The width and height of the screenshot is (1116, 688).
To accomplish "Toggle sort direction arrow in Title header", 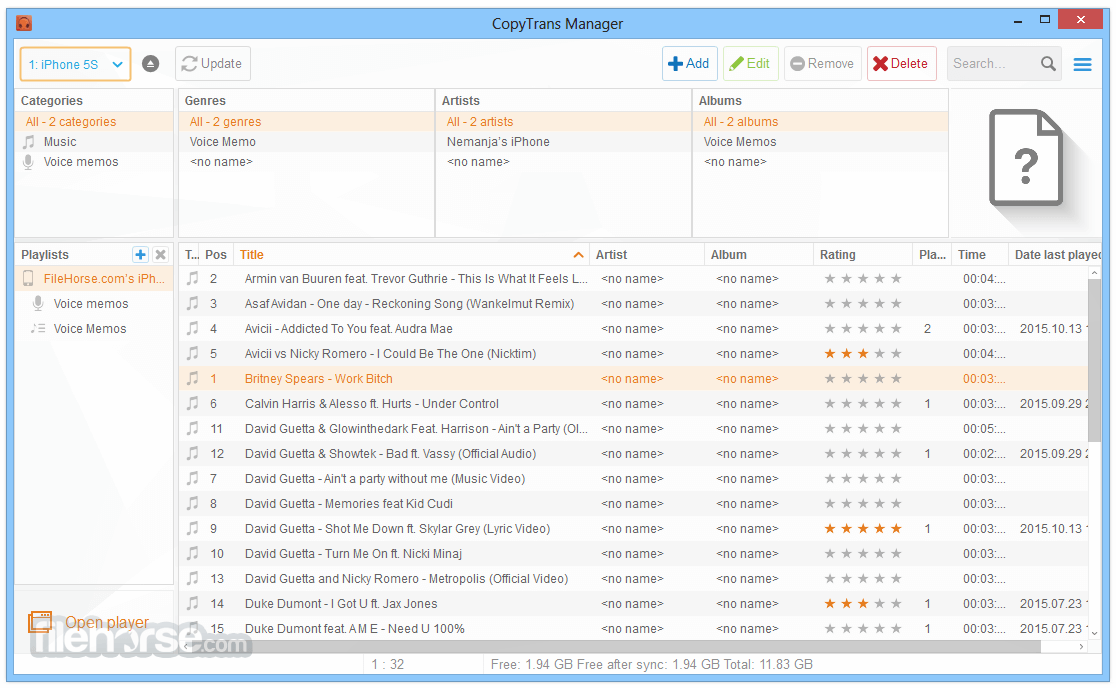I will pyautogui.click(x=579, y=255).
